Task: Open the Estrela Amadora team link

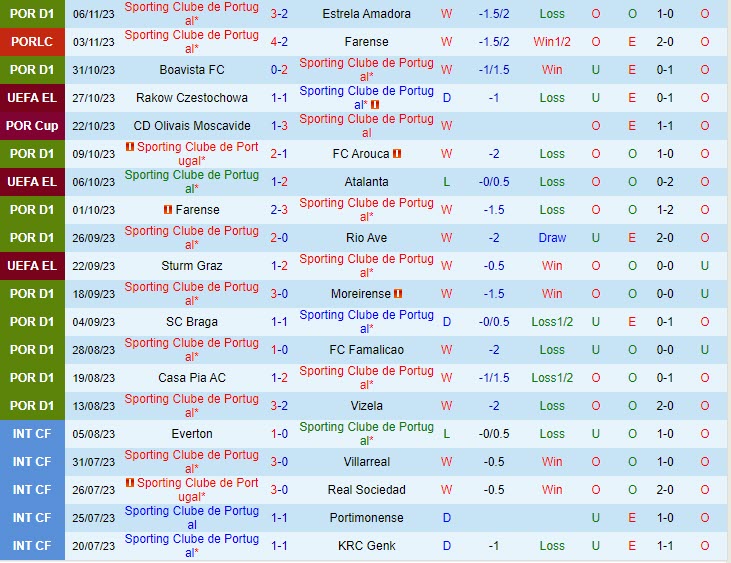Action: (366, 14)
